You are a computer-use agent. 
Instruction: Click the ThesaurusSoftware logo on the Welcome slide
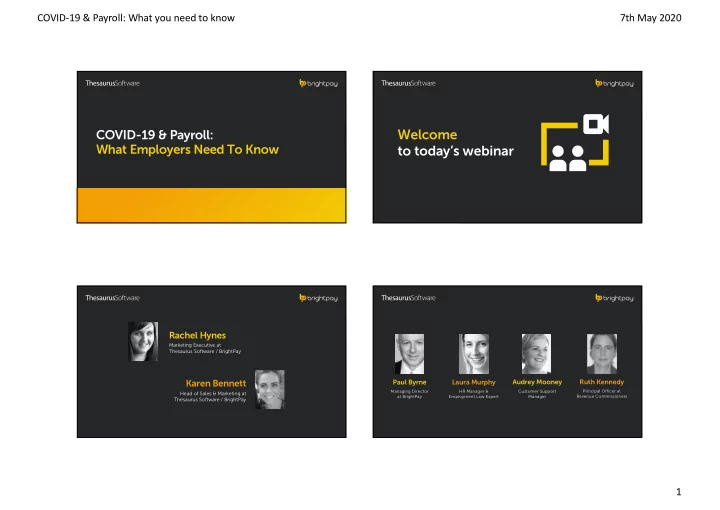tap(408, 83)
